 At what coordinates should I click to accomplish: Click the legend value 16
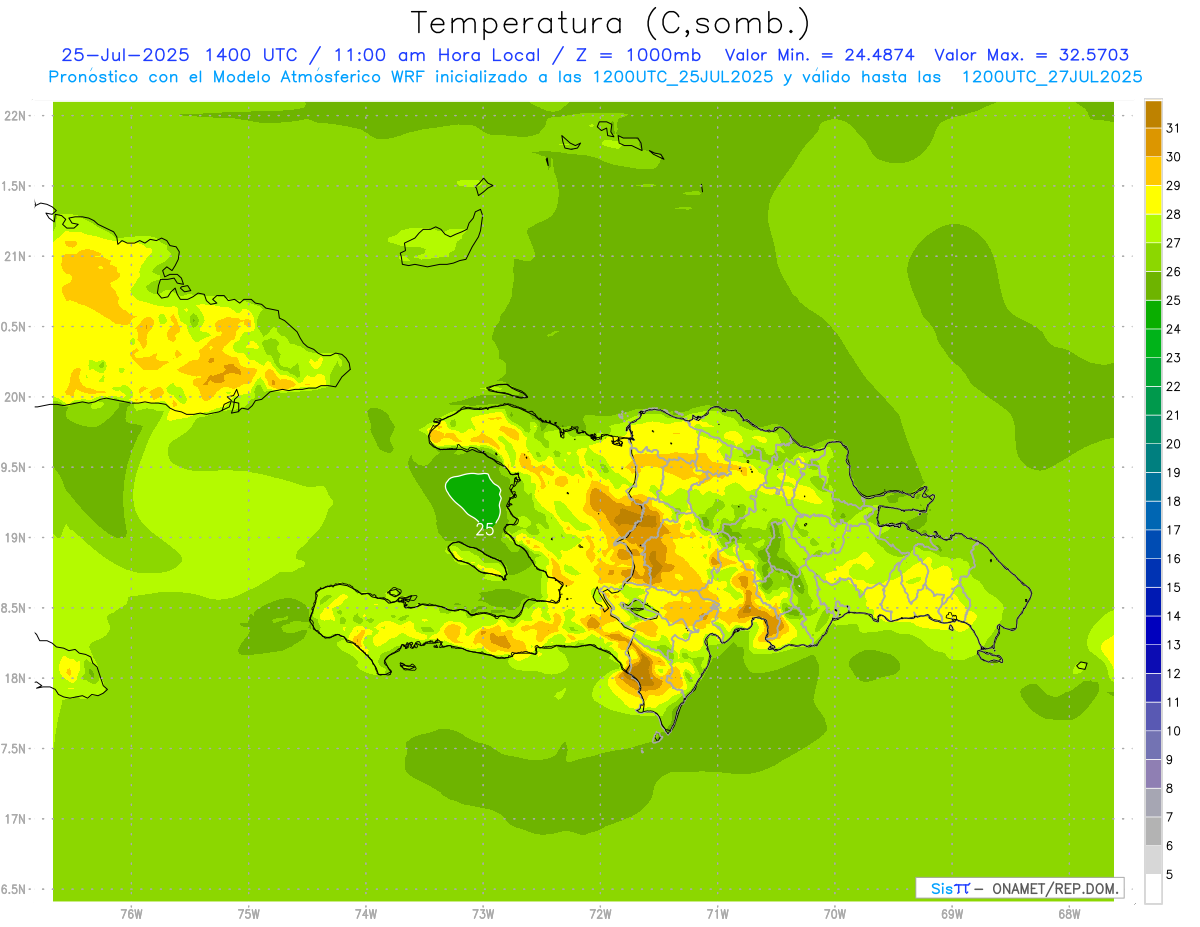[x=1174, y=558]
